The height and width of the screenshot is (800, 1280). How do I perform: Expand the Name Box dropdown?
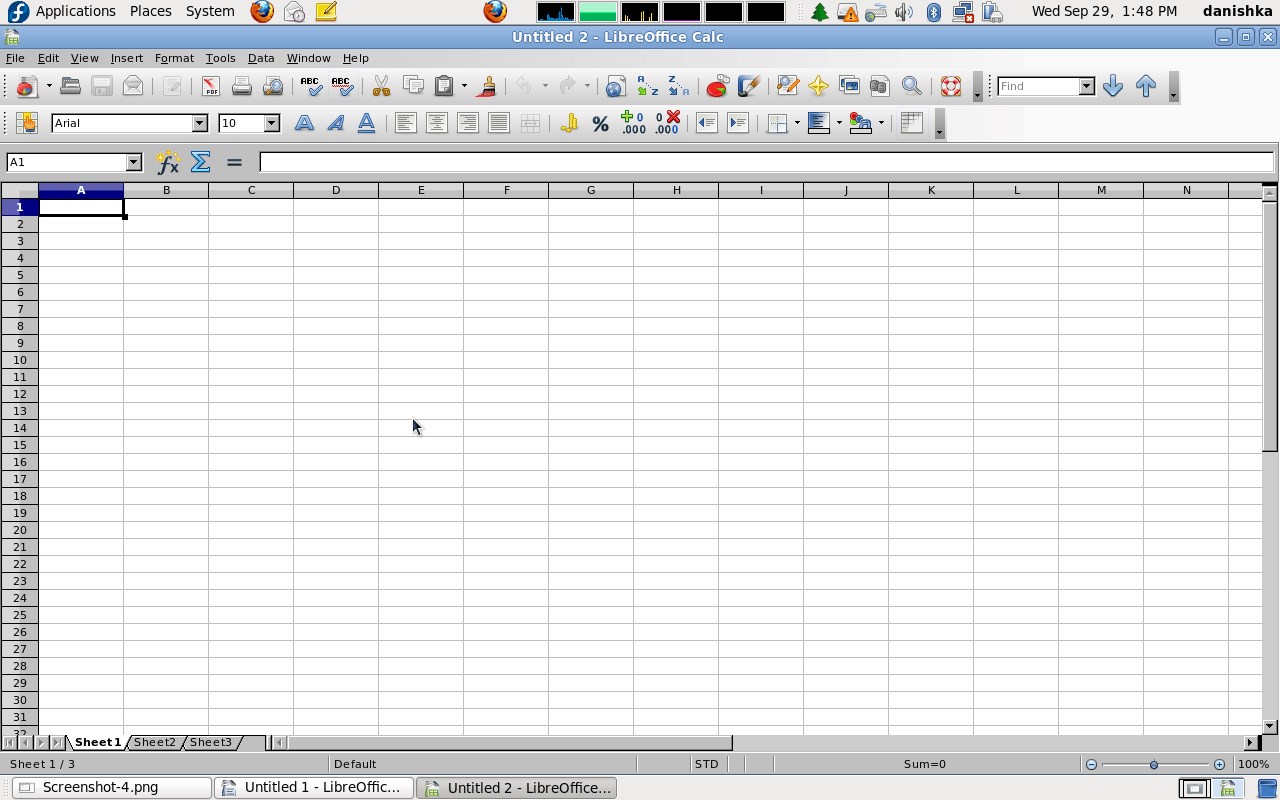point(133,162)
